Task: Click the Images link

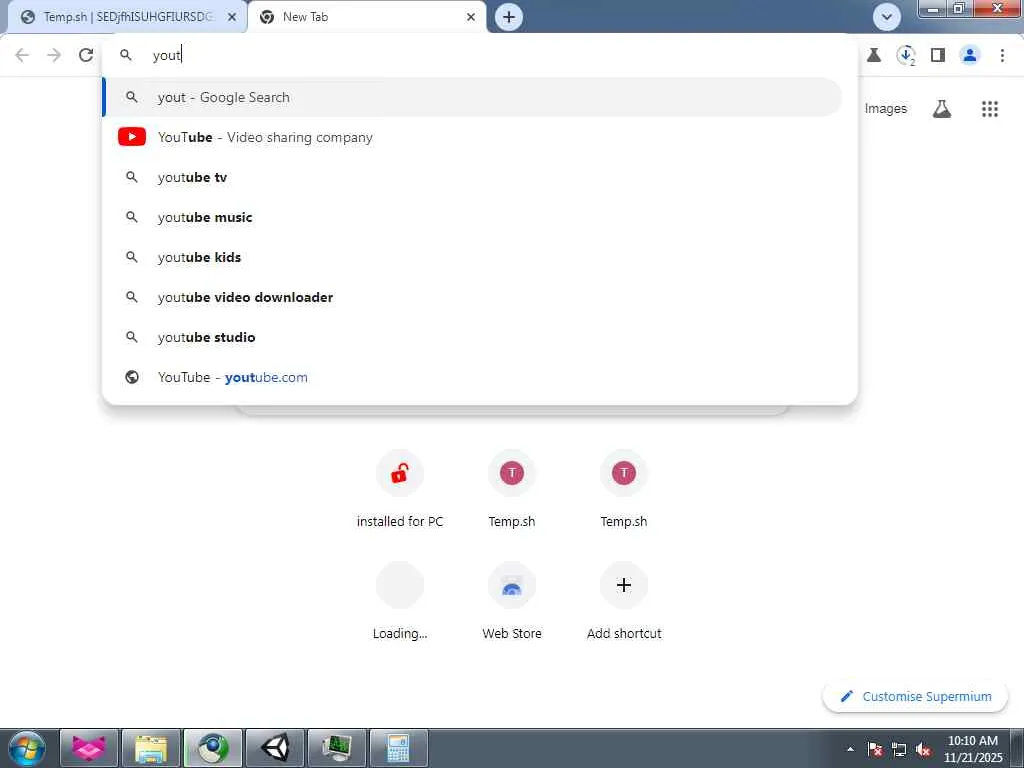Action: click(886, 109)
